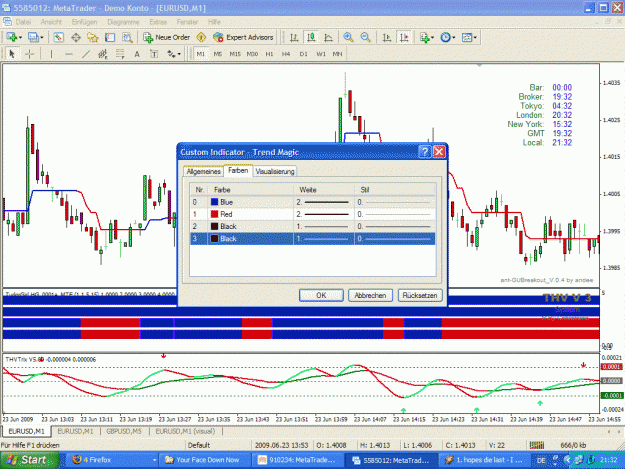This screenshot has width=625, height=469.
Task: Select the text A tool
Action: click(x=137, y=54)
